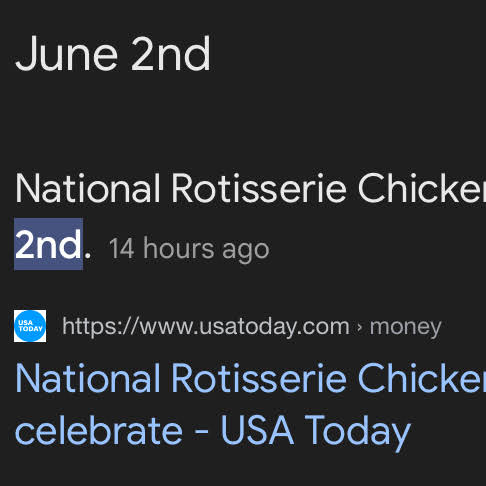Open the https://www.usatoday.com URL

(x=206, y=326)
